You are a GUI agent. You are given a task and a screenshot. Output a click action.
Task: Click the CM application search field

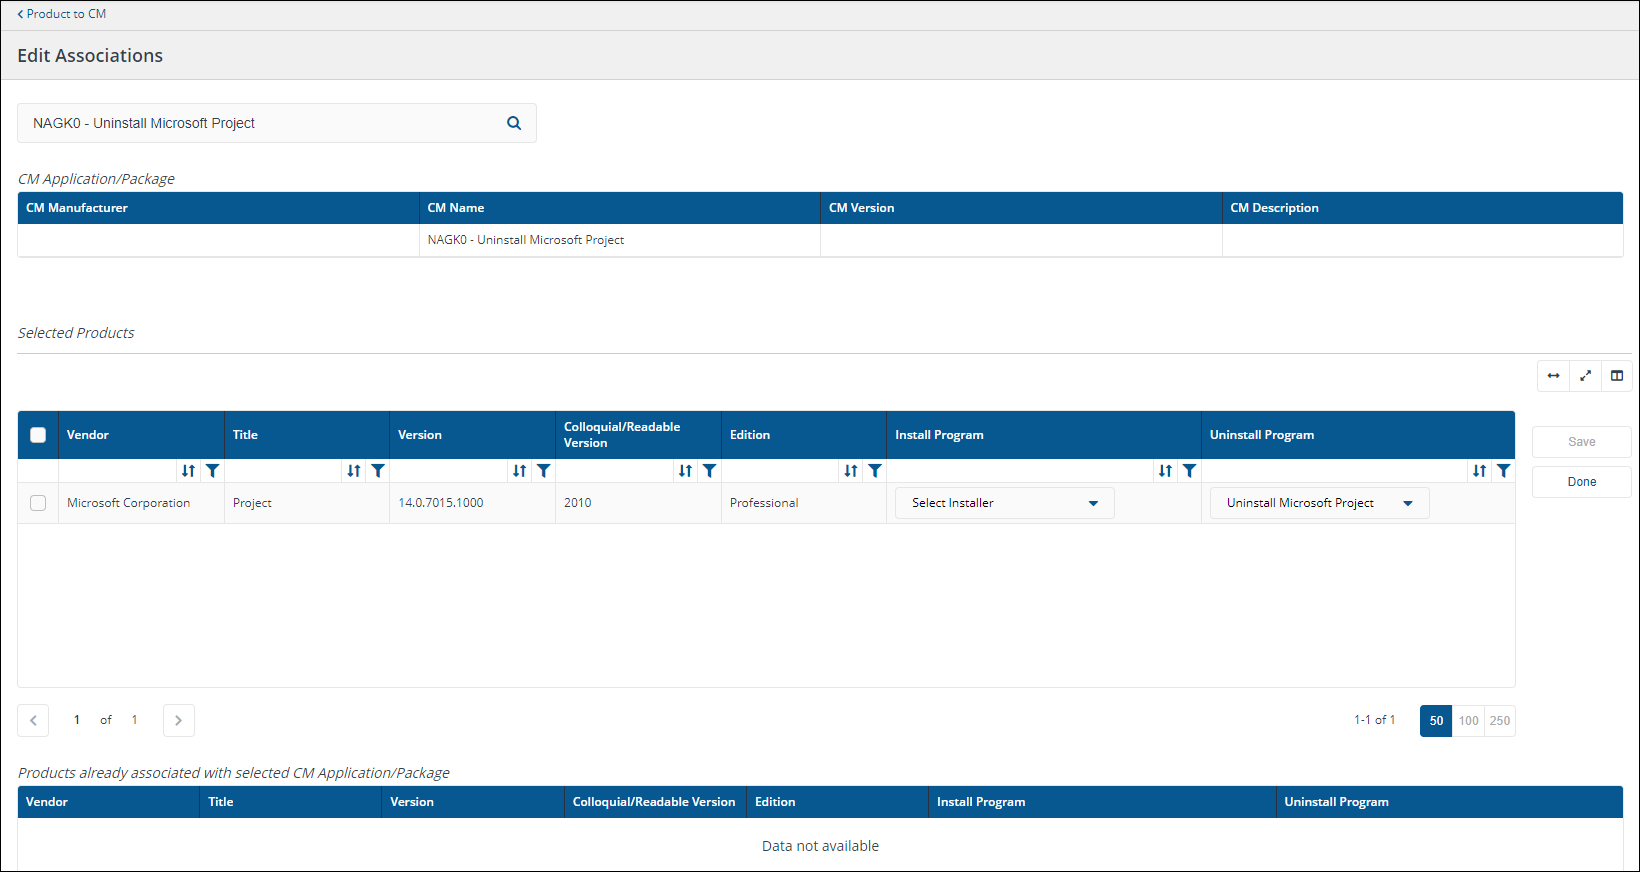pyautogui.click(x=260, y=123)
